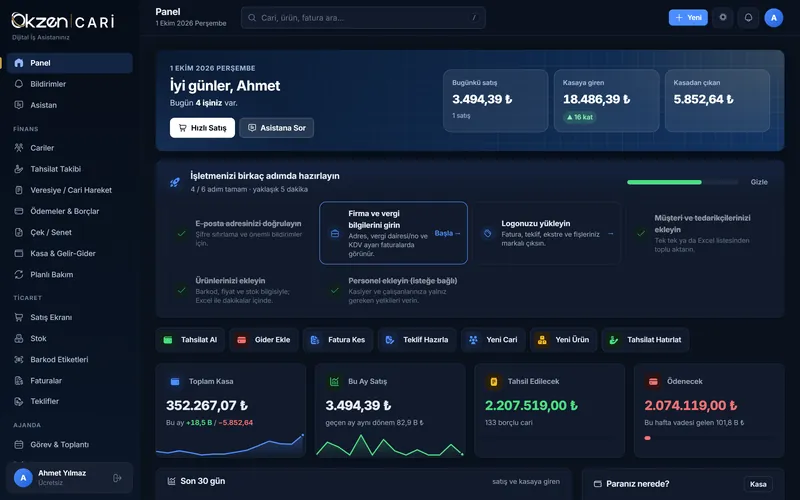The image size is (800, 500).
Task: Toggle the Personel ekleyin checkmark
Action: (335, 290)
